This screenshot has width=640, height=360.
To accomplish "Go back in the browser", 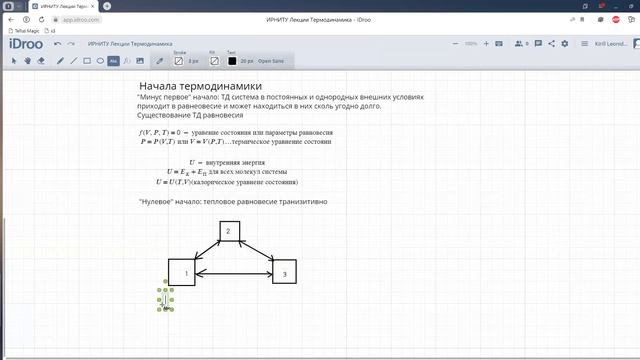I will point(11,20).
